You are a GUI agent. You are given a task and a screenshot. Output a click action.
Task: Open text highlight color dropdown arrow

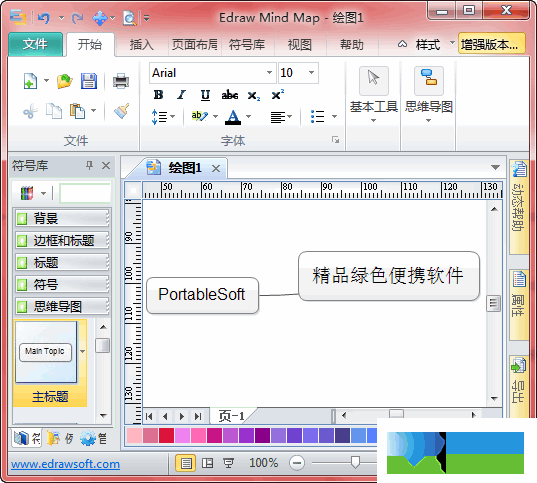(x=215, y=116)
